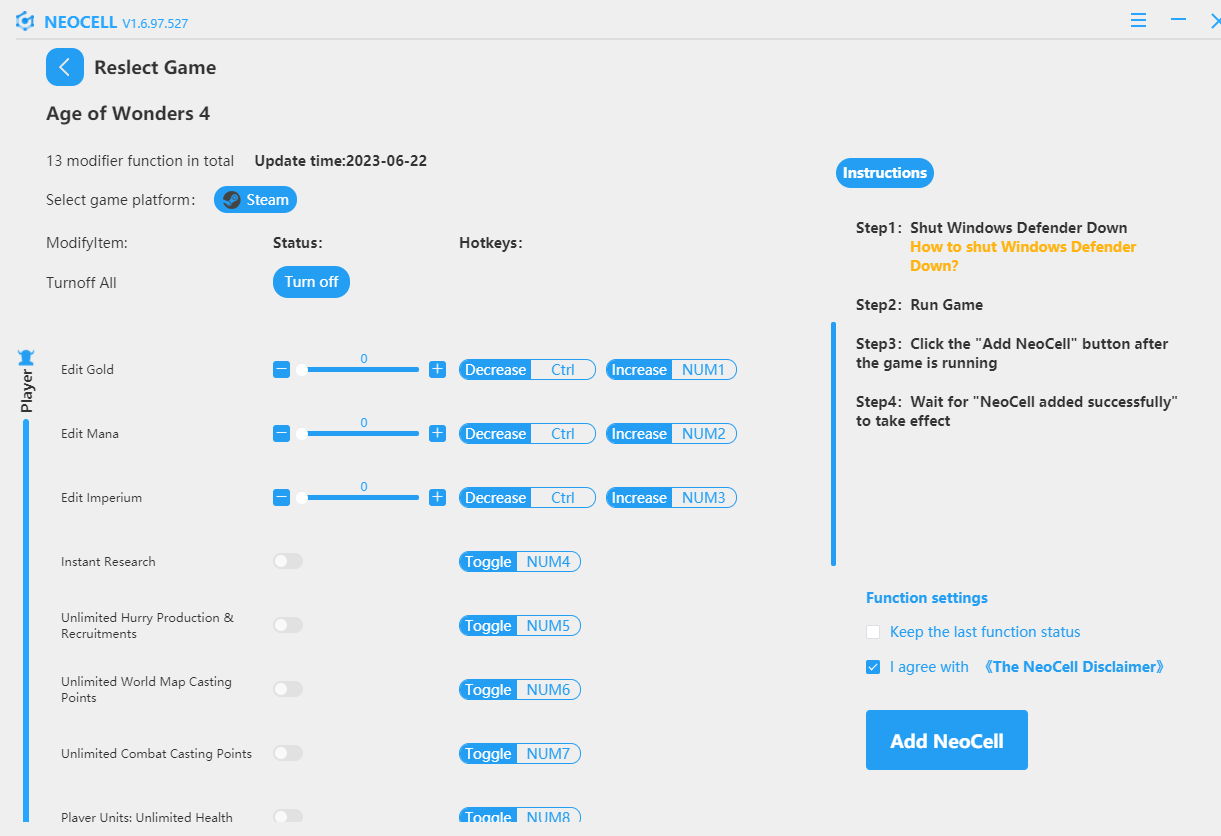
Task: Click the Turn off all button
Action: [311, 282]
